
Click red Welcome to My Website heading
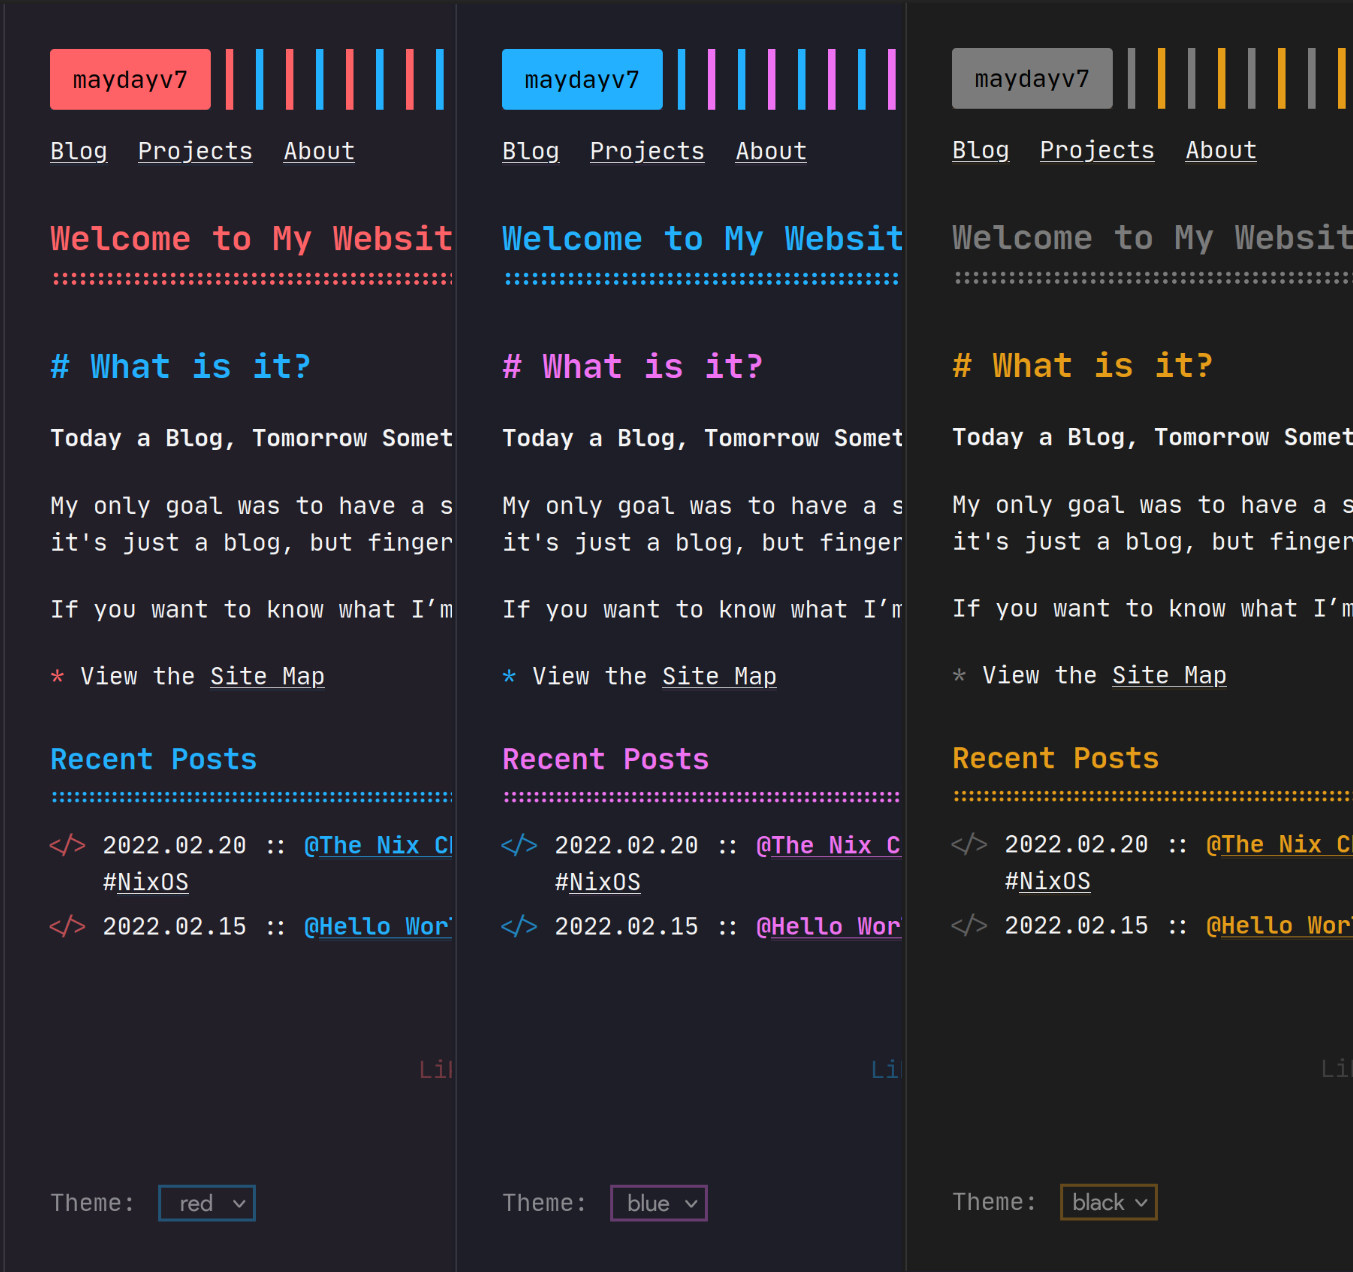252,239
